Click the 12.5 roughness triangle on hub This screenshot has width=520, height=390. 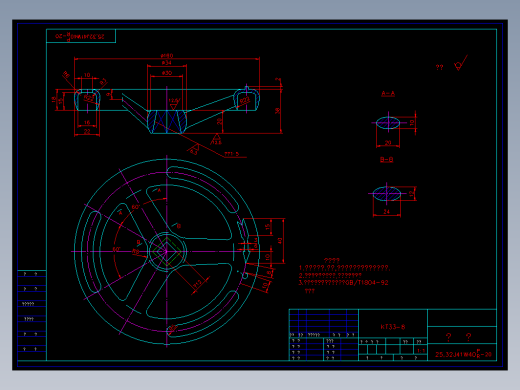(x=174, y=104)
